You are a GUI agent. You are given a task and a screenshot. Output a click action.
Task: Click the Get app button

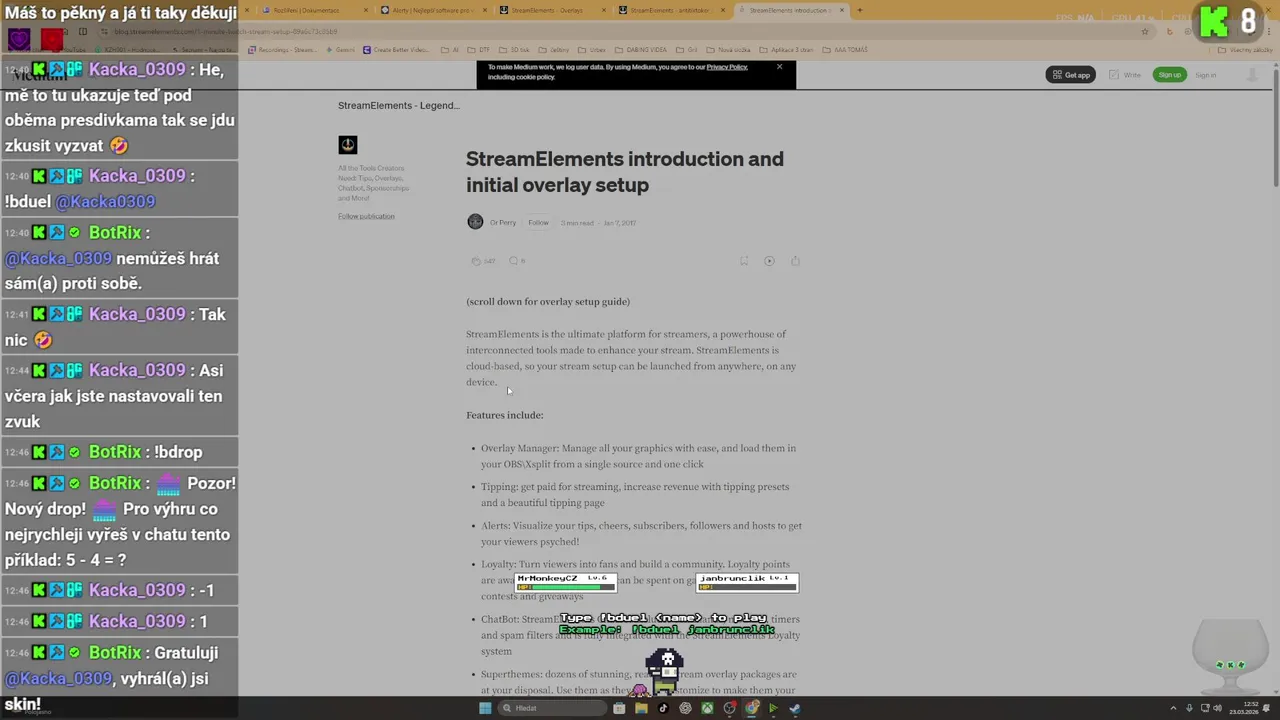pyautogui.click(x=1071, y=75)
